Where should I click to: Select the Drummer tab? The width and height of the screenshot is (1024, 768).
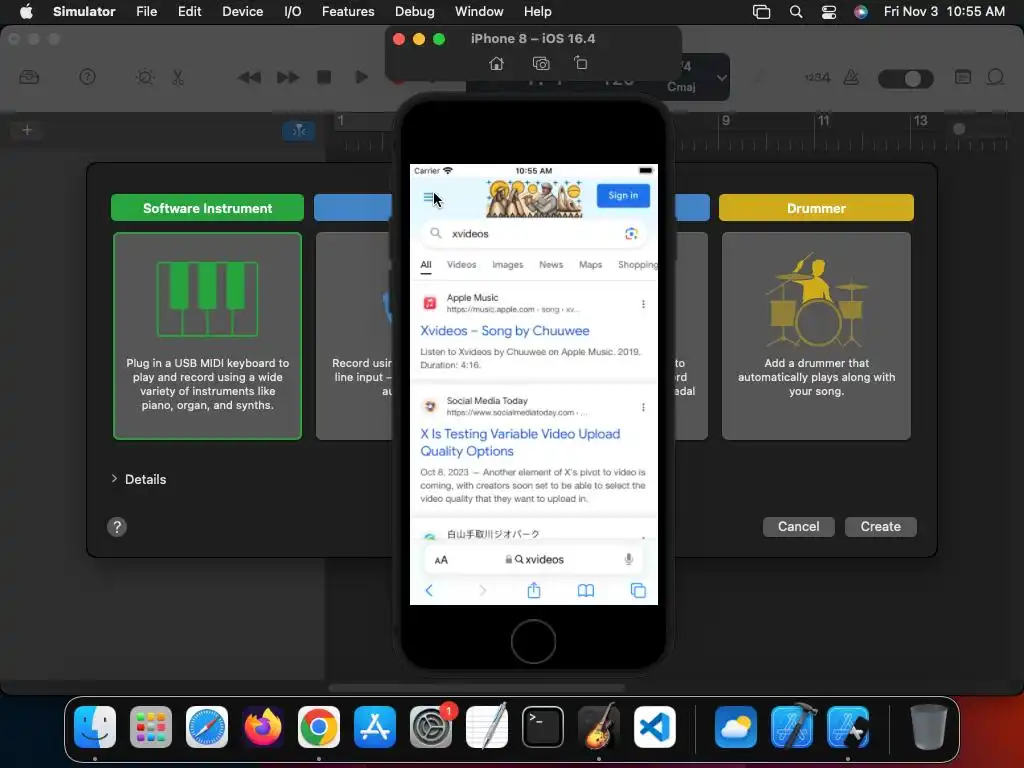(816, 208)
